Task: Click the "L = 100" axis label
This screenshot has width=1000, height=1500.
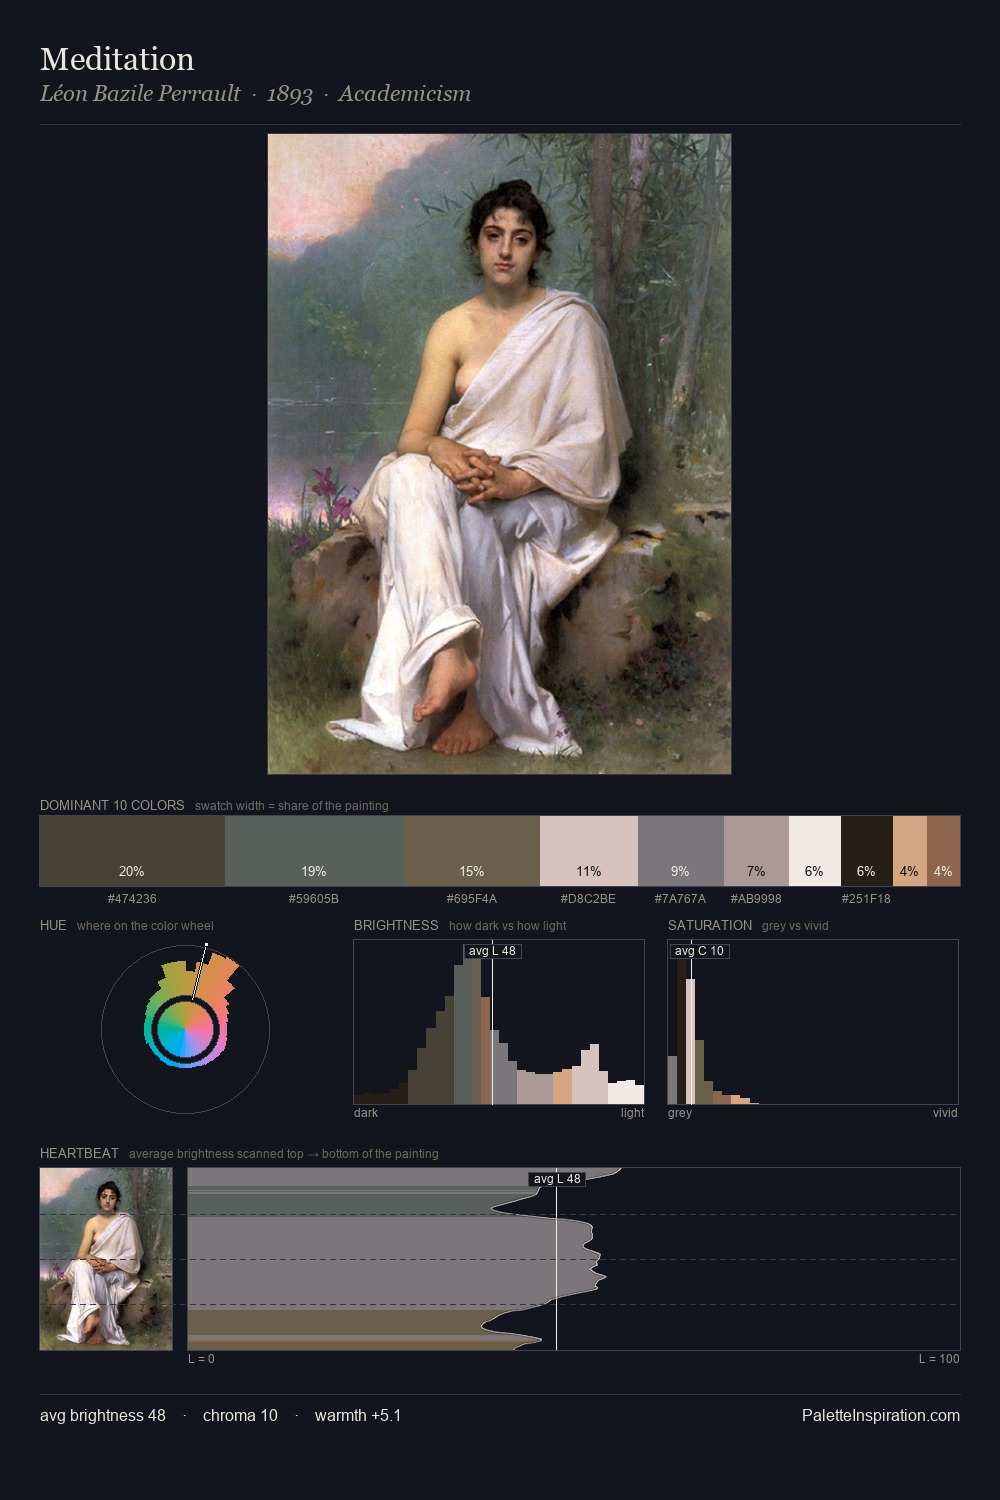Action: [x=939, y=1359]
